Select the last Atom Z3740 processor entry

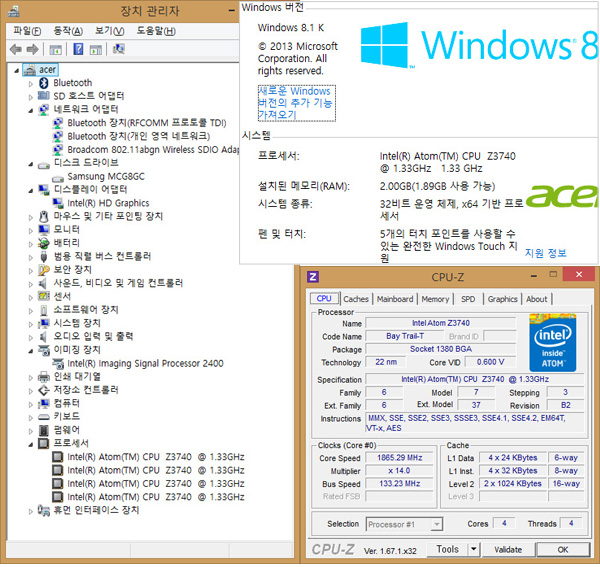[156, 497]
